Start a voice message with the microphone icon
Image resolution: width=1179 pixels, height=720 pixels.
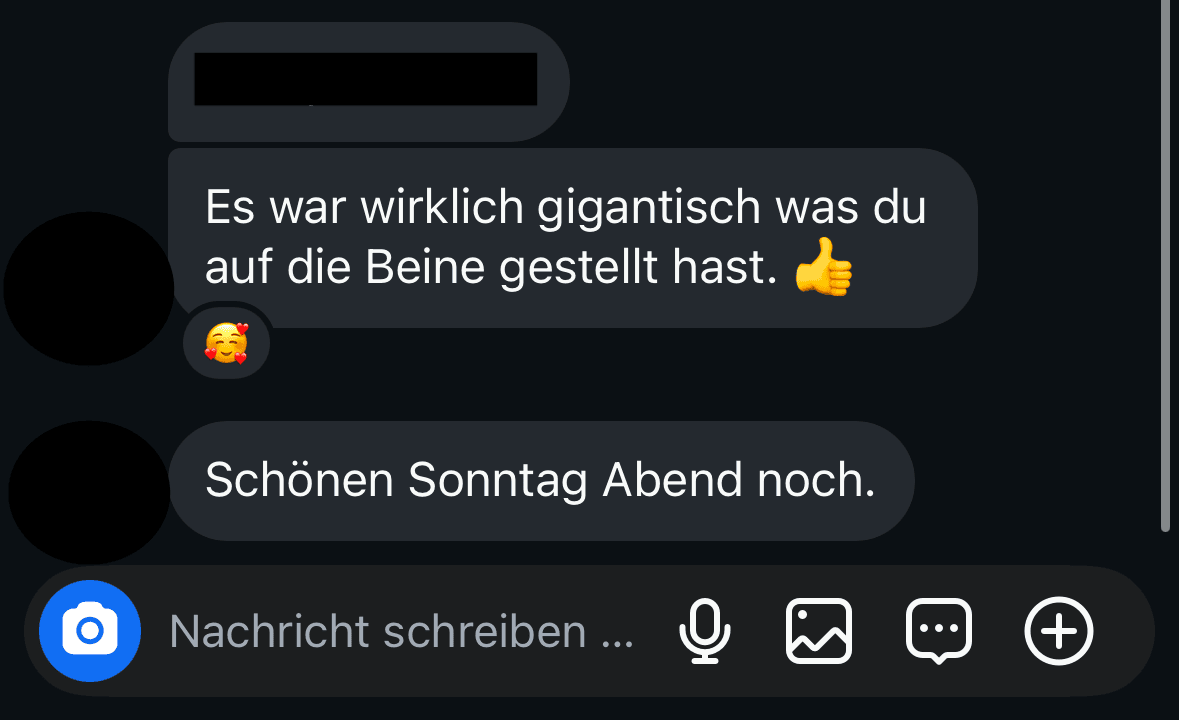(x=705, y=631)
